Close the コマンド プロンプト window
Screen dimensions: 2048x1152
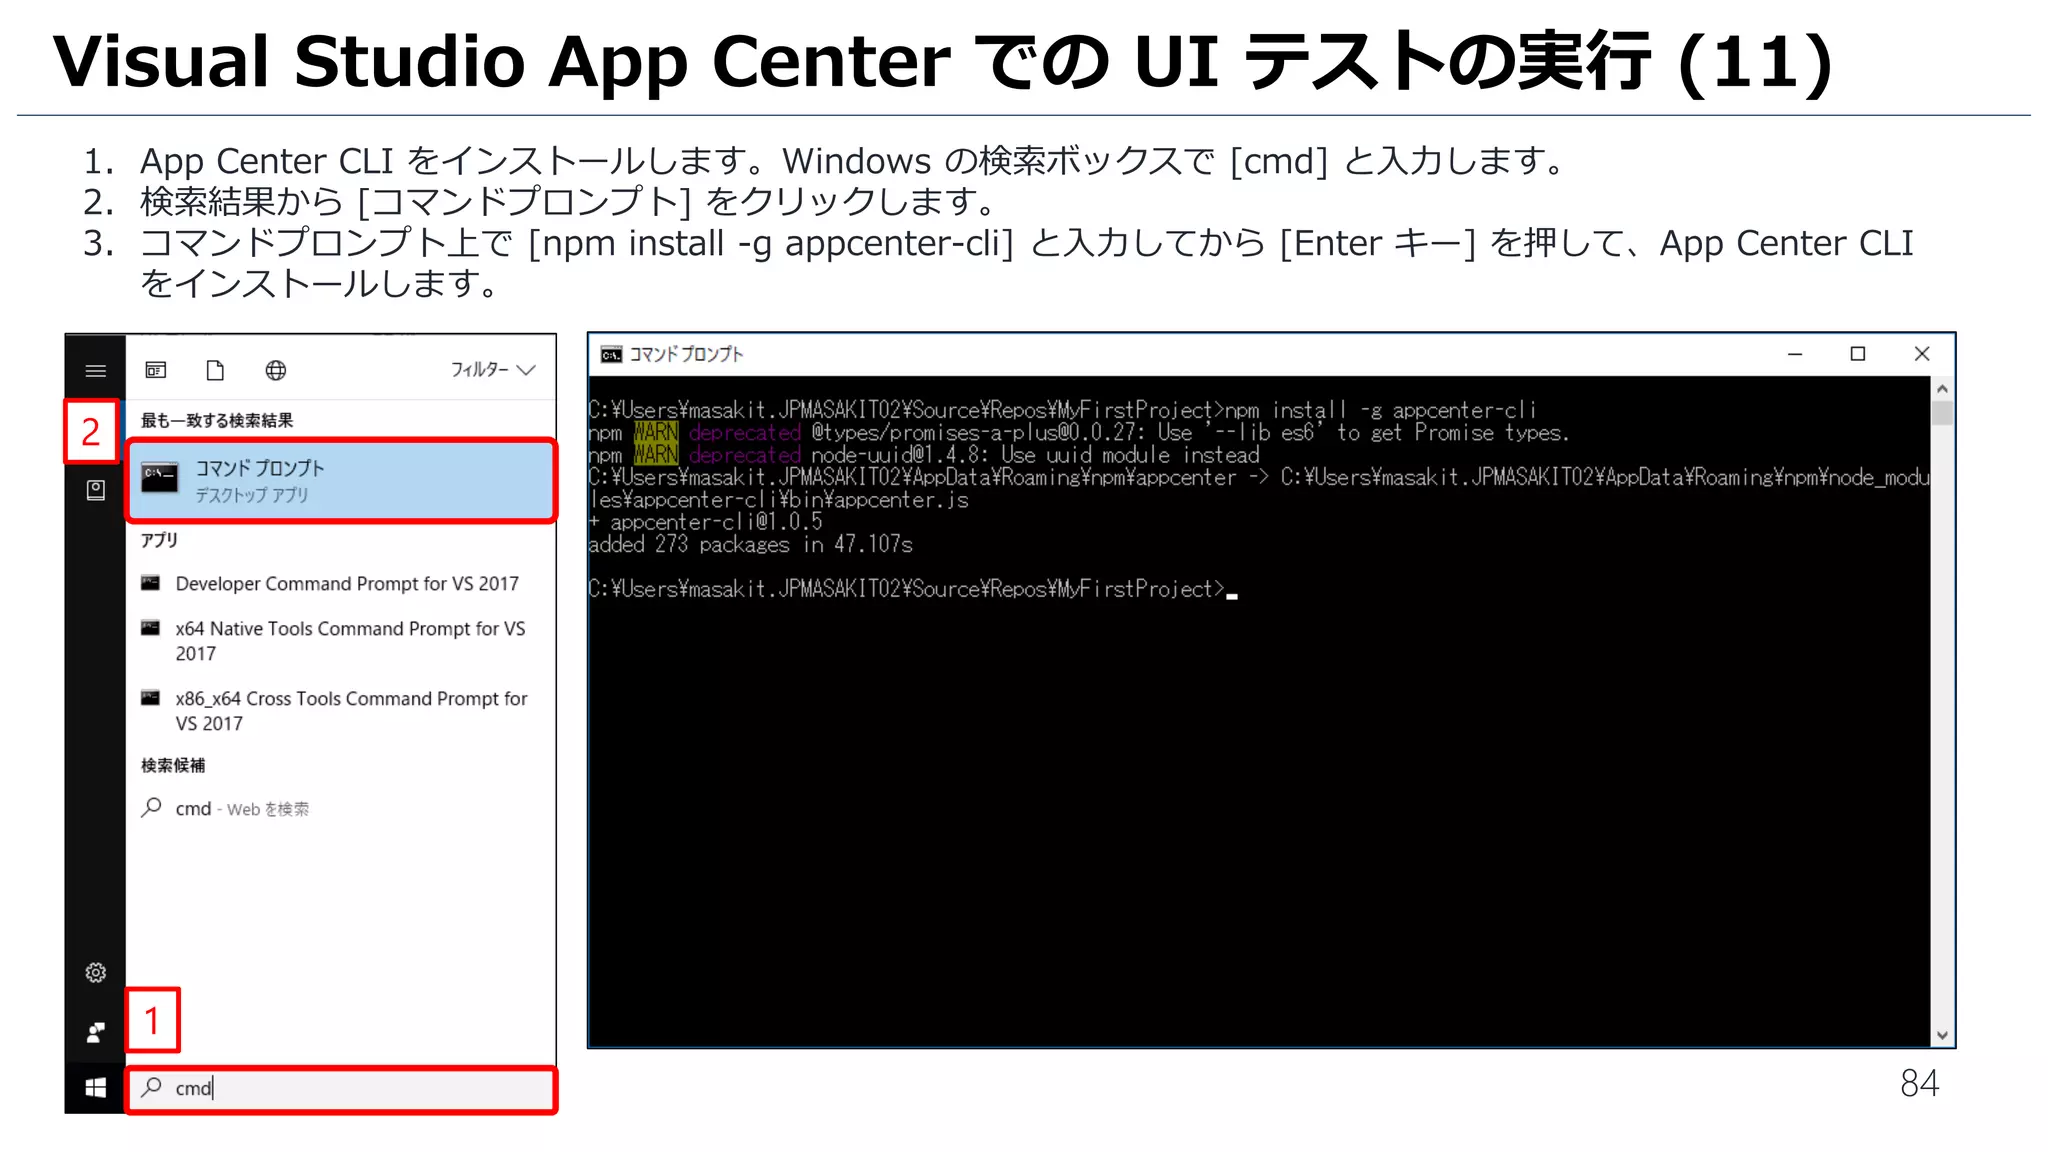point(1922,354)
